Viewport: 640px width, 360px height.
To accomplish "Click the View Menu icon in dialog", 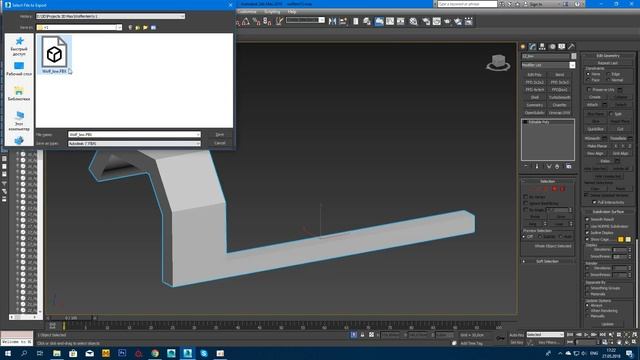I will [153, 27].
